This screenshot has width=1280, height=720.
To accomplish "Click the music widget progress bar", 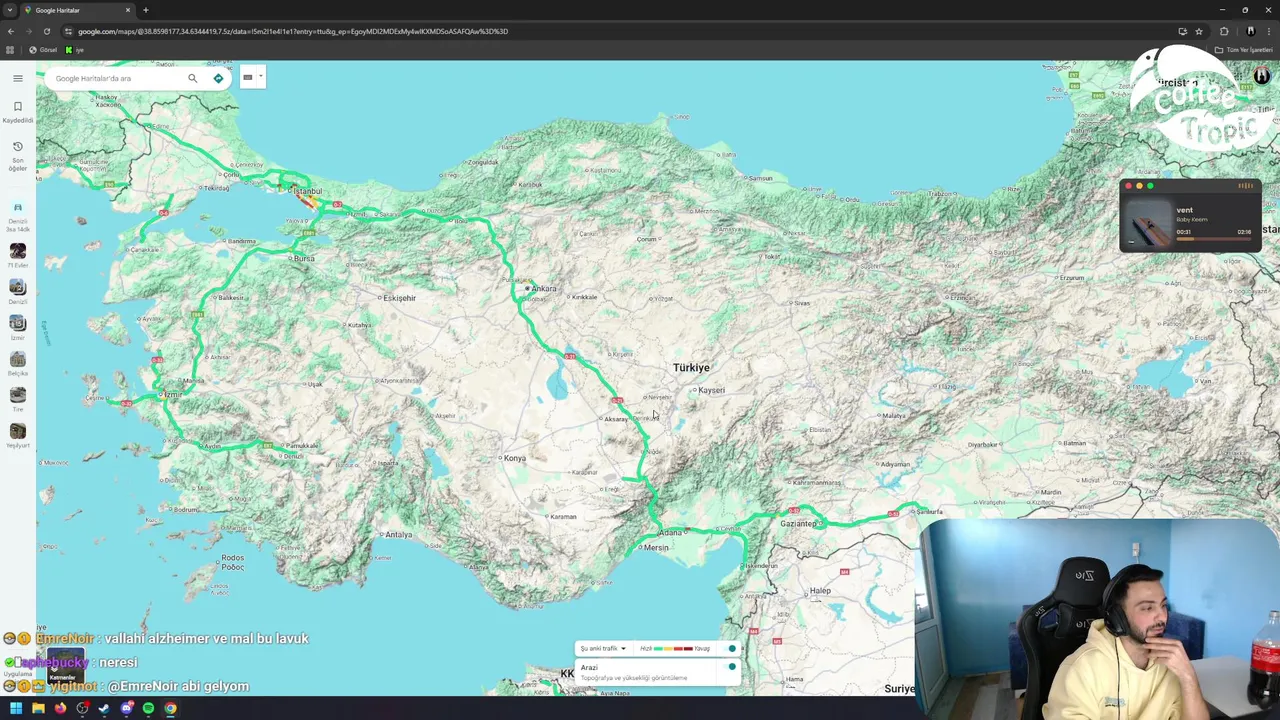I will click(x=1214, y=239).
